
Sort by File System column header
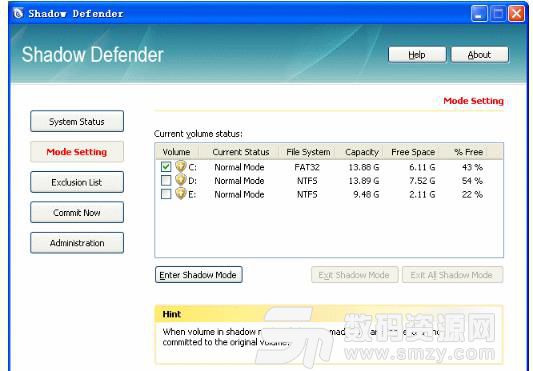point(308,152)
